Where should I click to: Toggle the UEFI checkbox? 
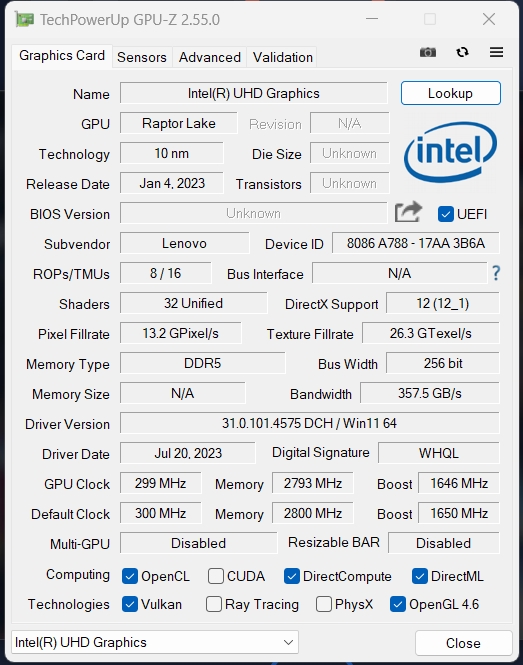[445, 214]
